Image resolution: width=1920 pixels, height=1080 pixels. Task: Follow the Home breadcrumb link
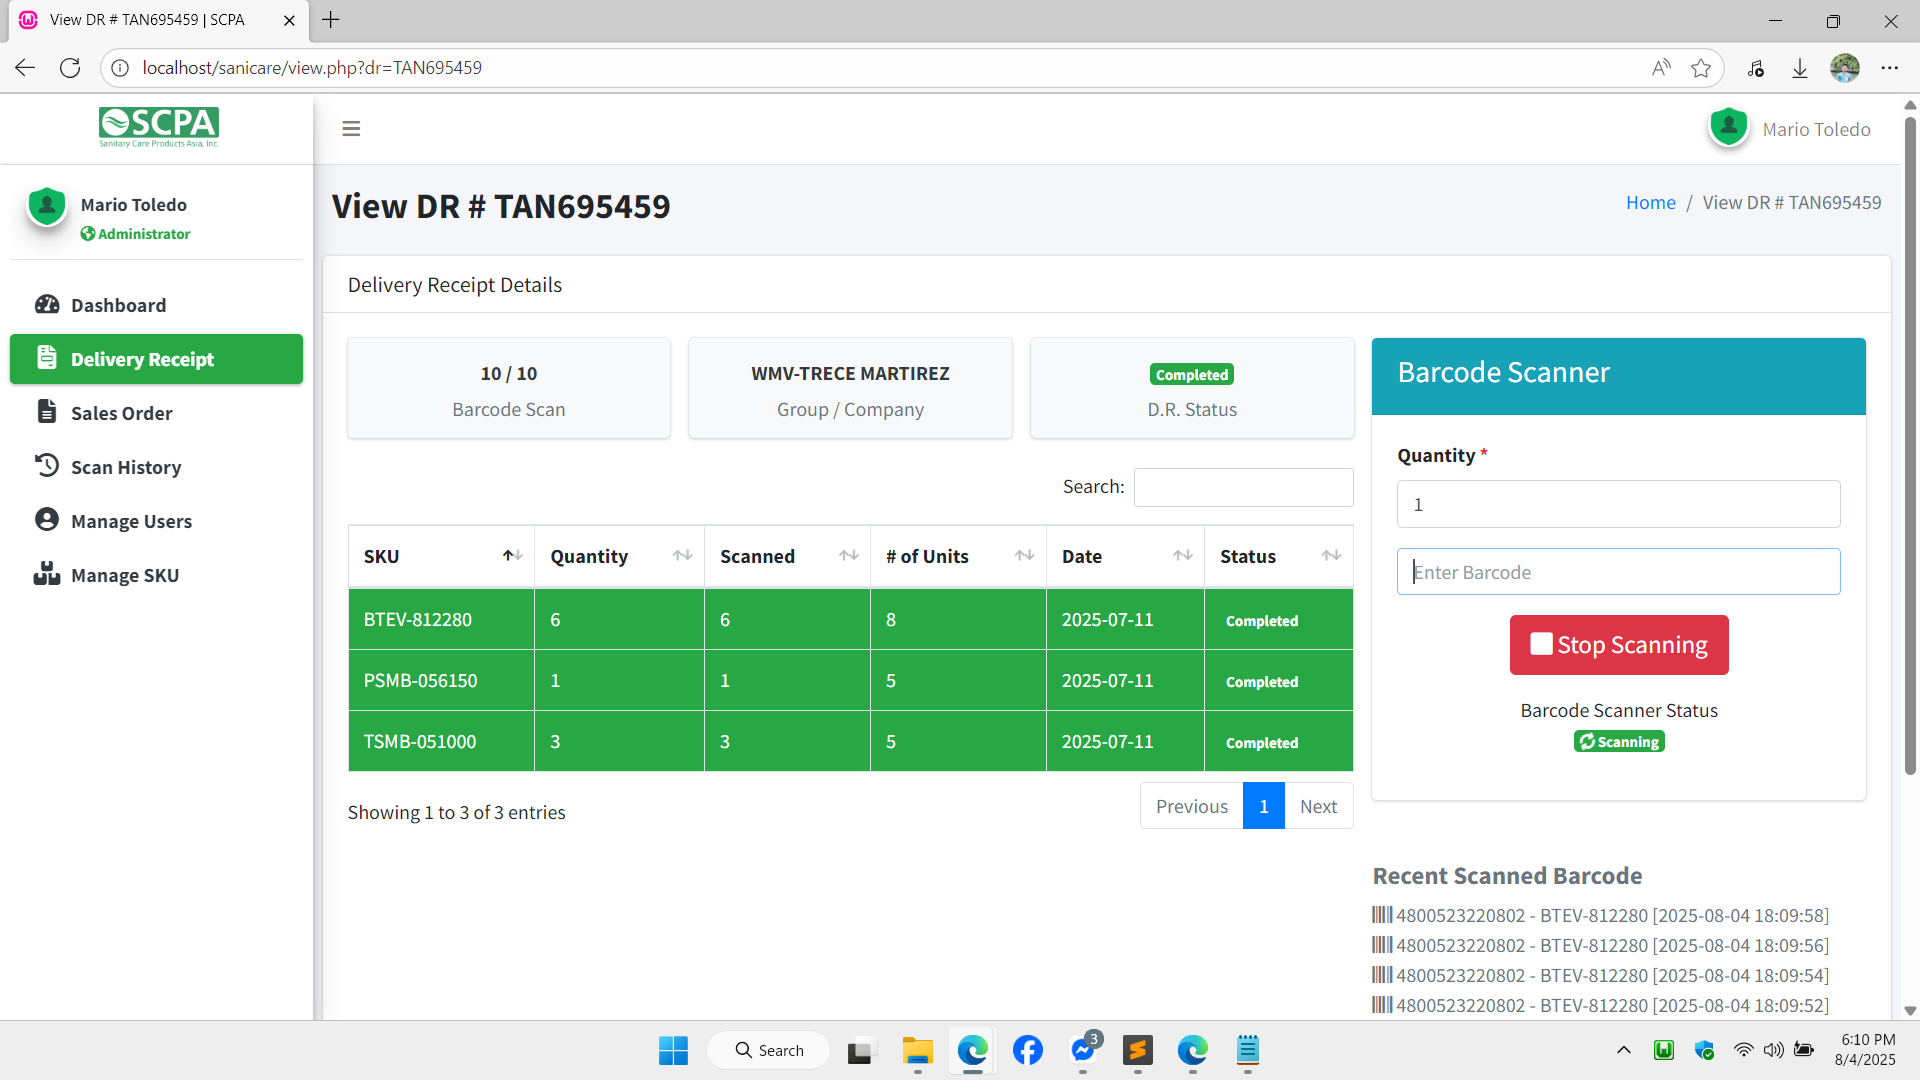point(1650,203)
